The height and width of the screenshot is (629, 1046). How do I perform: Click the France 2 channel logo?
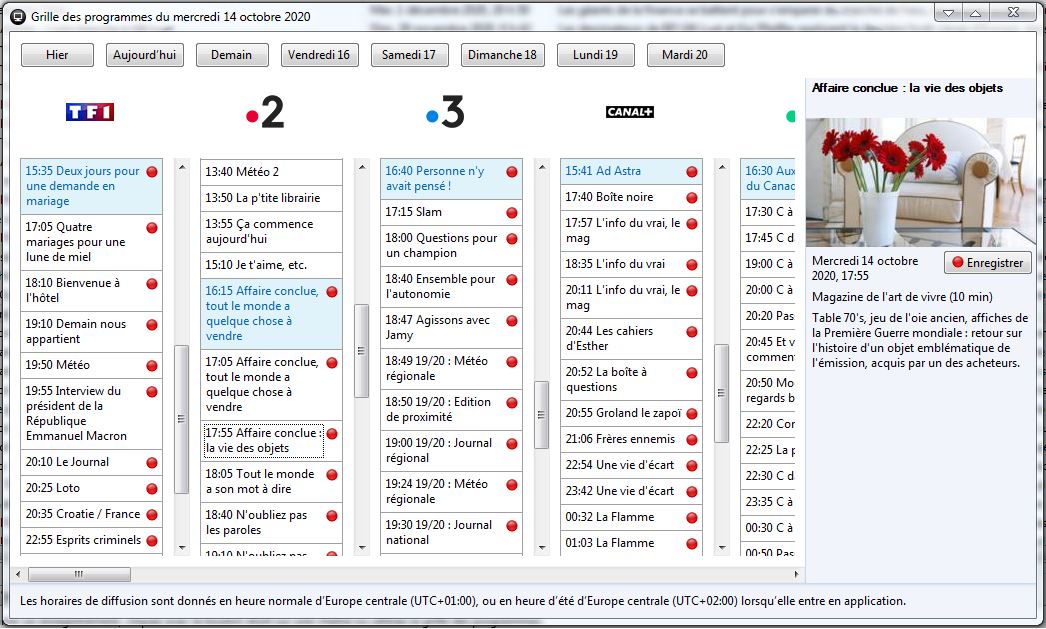(x=265, y=112)
